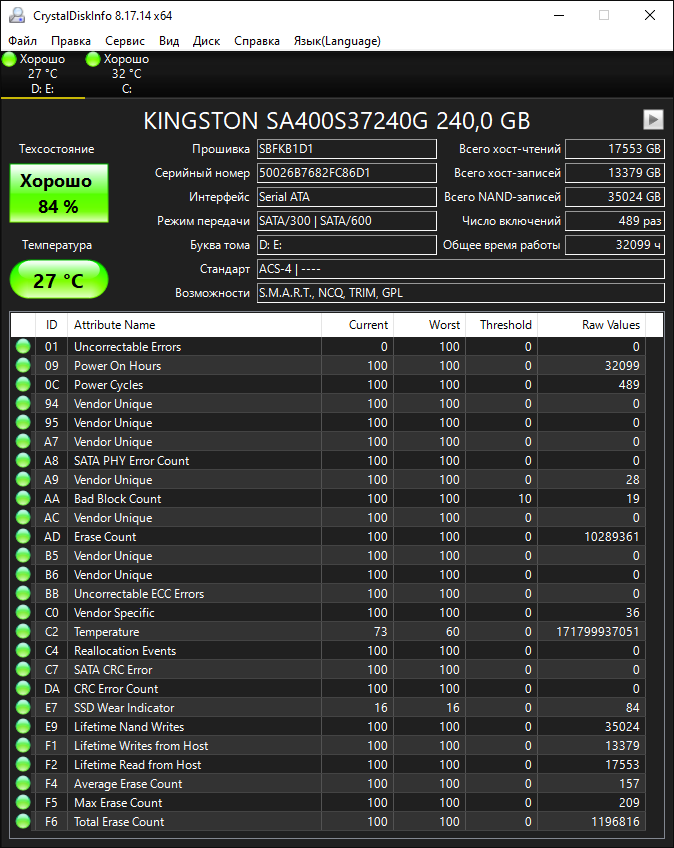Open the Правка menu
Screen dimensions: 674x848
pyautogui.click(x=71, y=41)
